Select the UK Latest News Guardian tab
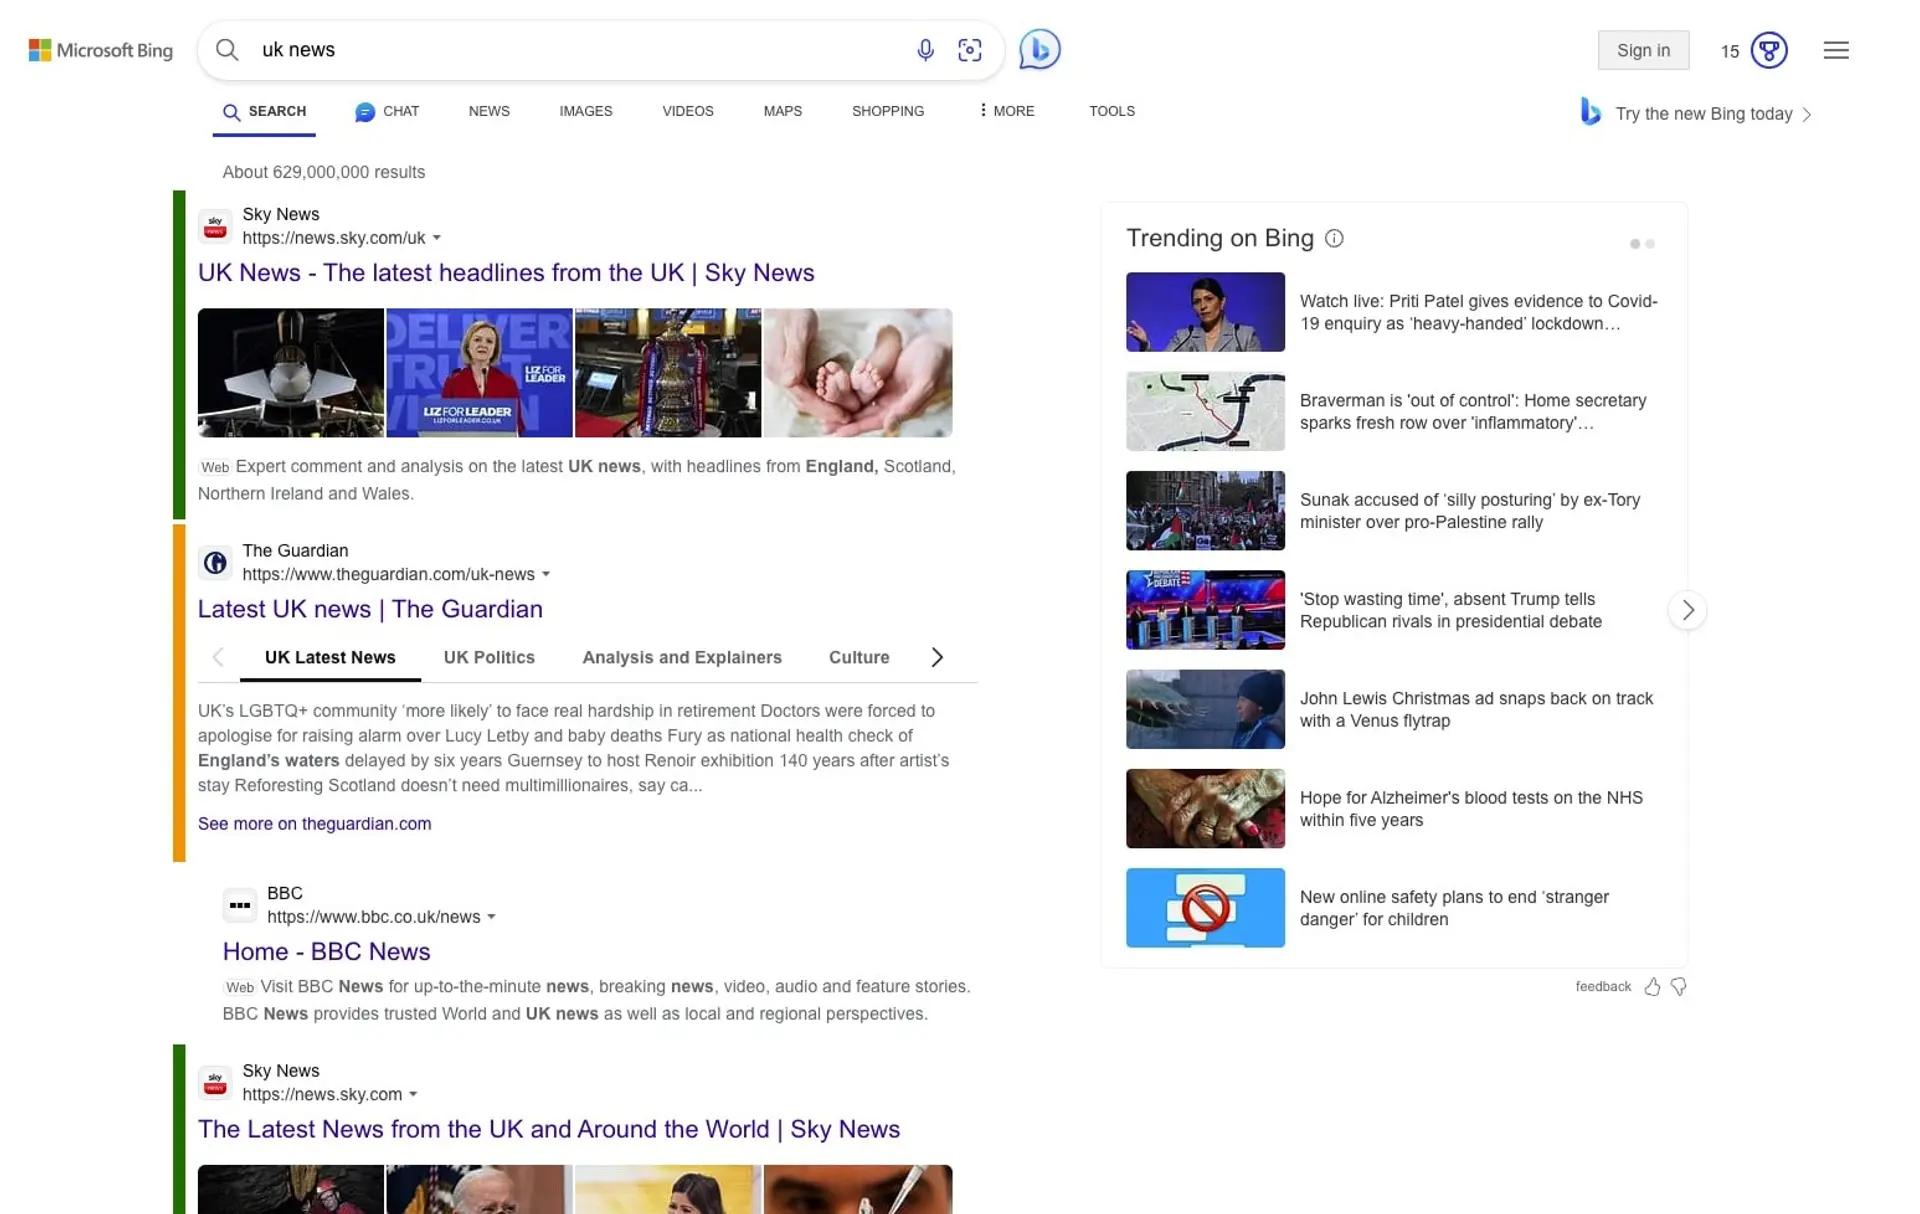This screenshot has height=1214, width=1920. (330, 657)
